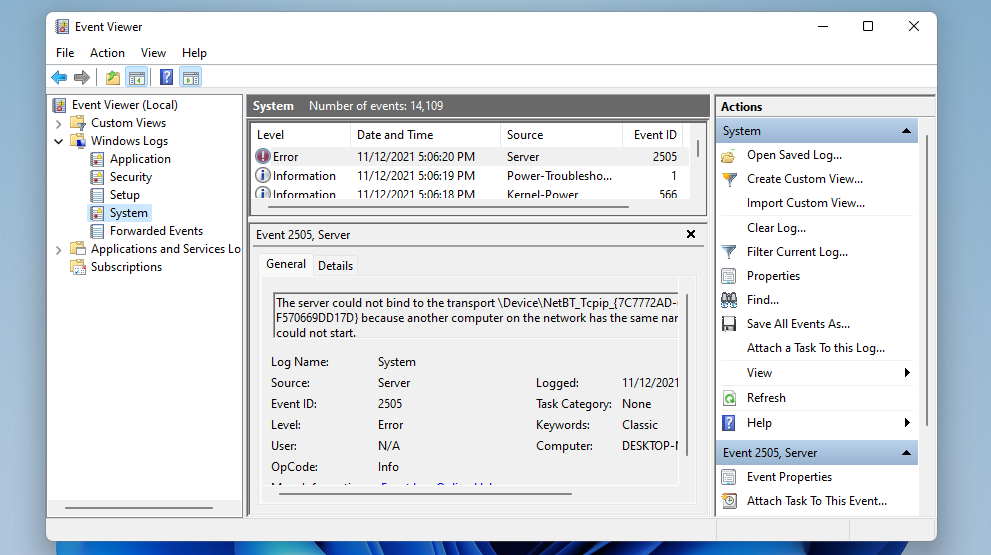Open the Action menu
Viewport: 991px width, 555px height.
[x=107, y=53]
